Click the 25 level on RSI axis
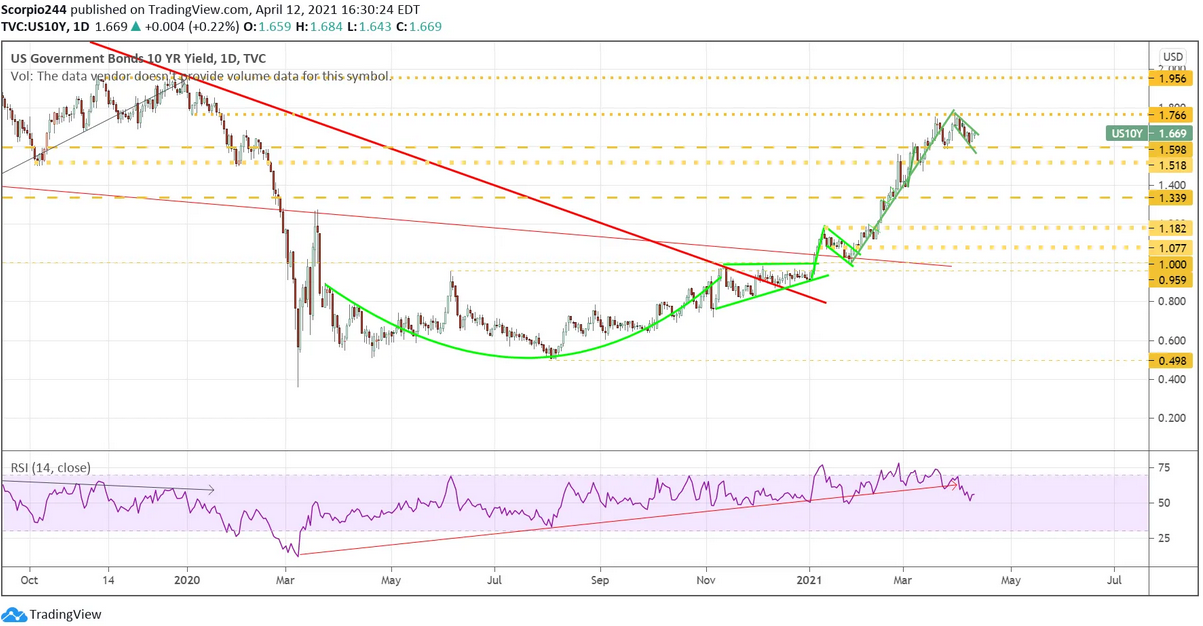 [1165, 538]
